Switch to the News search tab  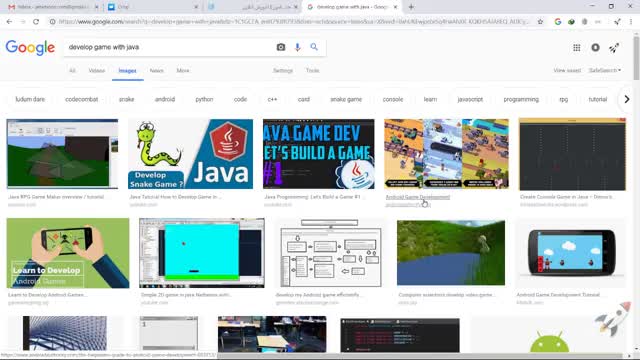click(x=156, y=71)
